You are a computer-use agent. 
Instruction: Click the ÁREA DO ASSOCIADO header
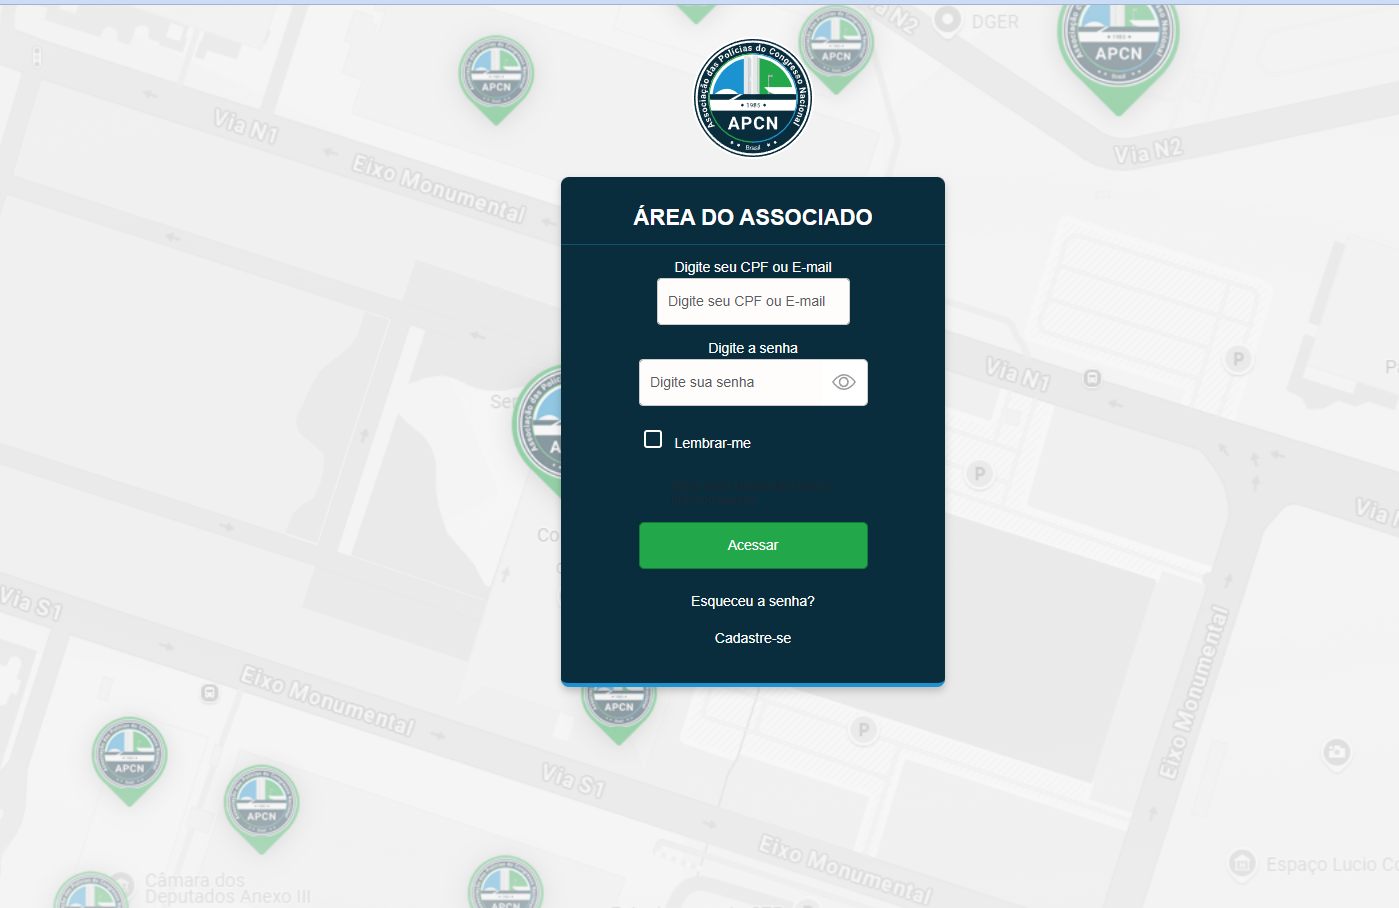[x=752, y=216]
